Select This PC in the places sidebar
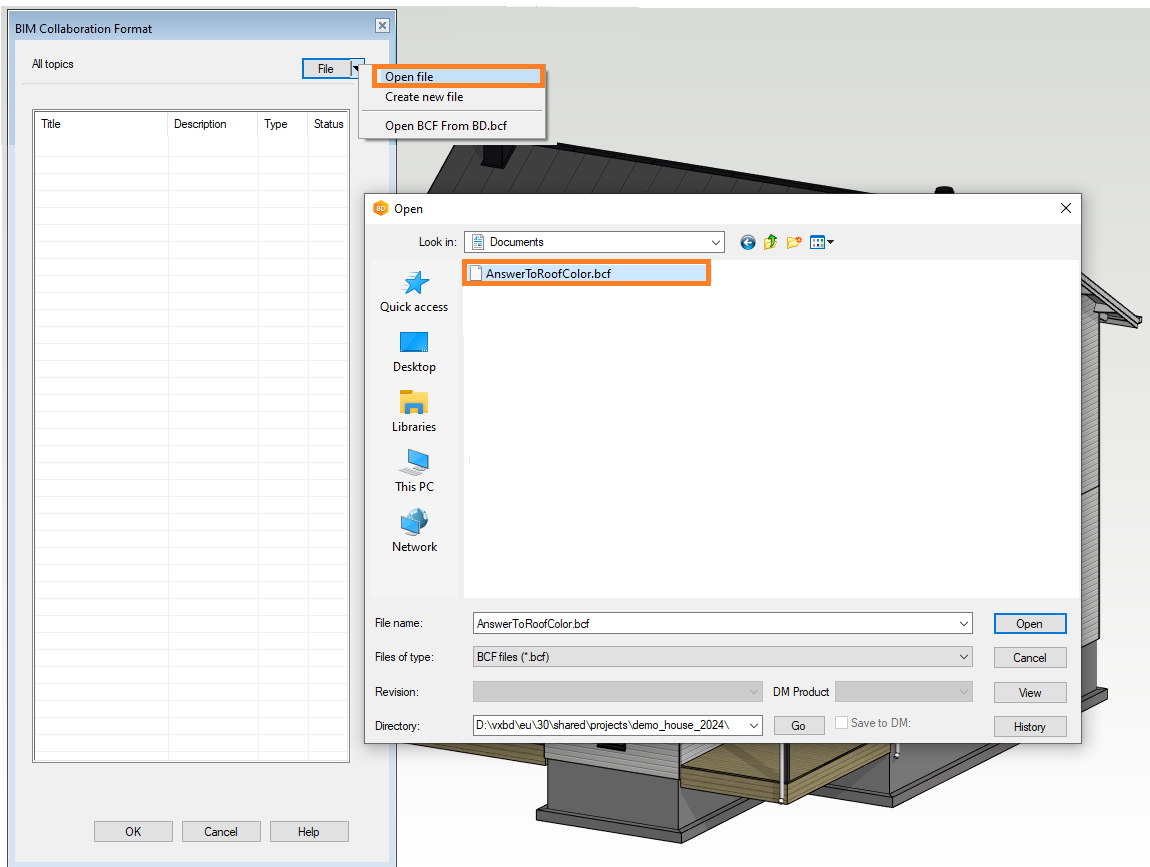Screen dimensions: 1150x867 tap(414, 471)
